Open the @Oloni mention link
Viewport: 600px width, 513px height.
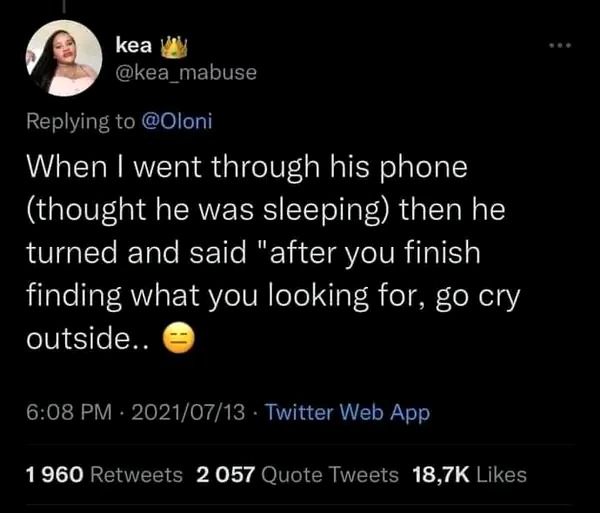click(177, 121)
